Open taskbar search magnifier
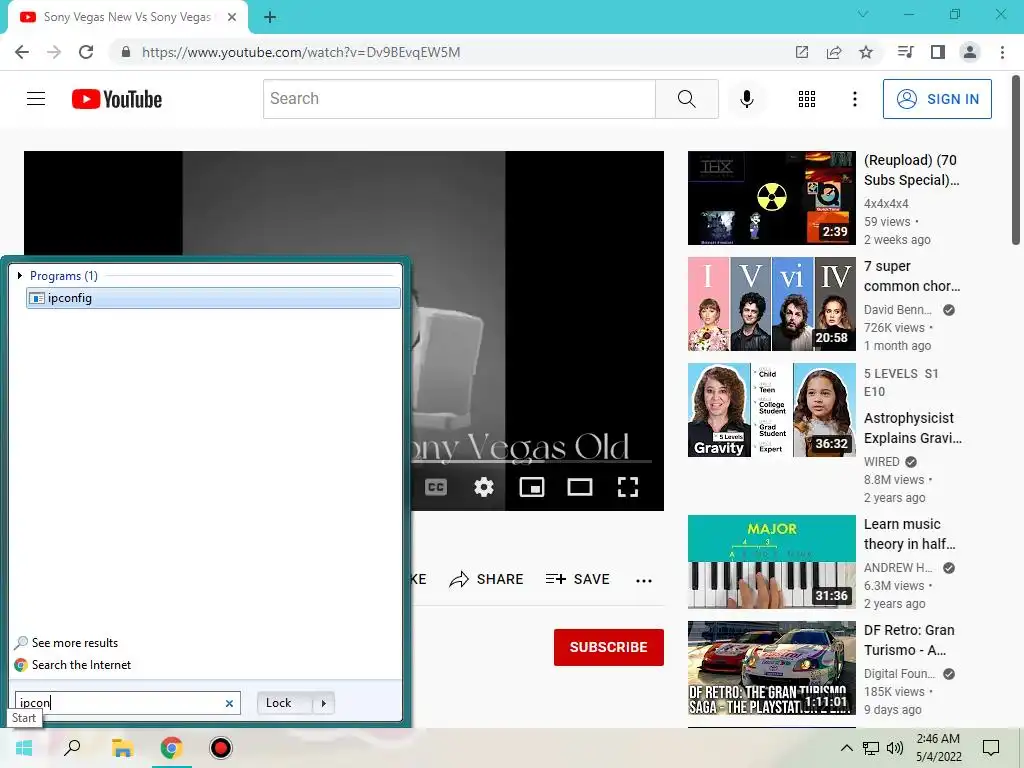The width and height of the screenshot is (1024, 768). [72, 748]
